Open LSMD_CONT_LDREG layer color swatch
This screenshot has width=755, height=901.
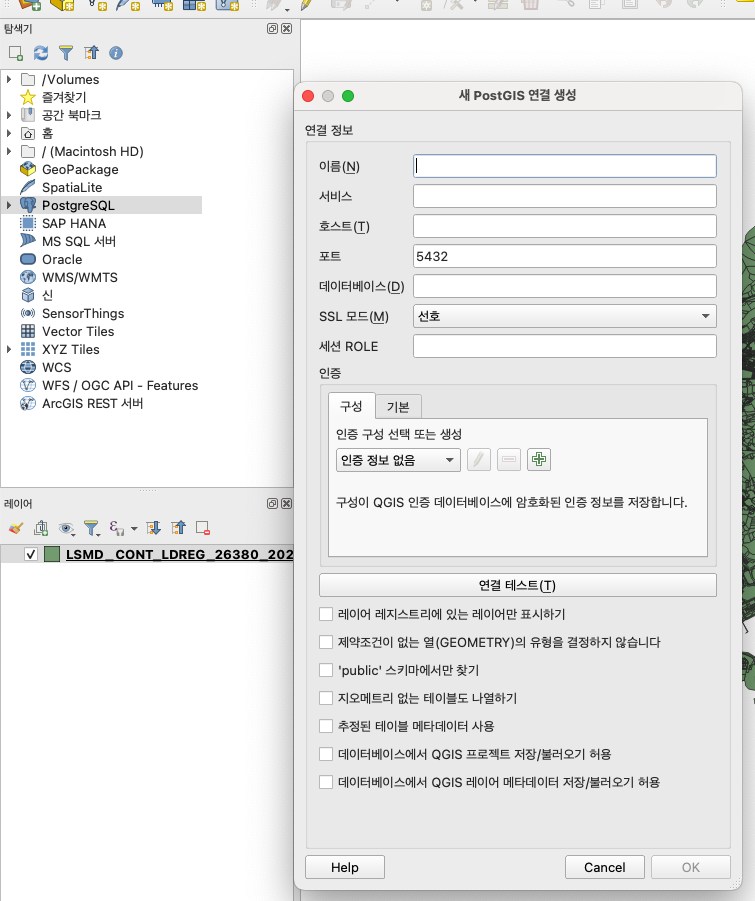52,555
